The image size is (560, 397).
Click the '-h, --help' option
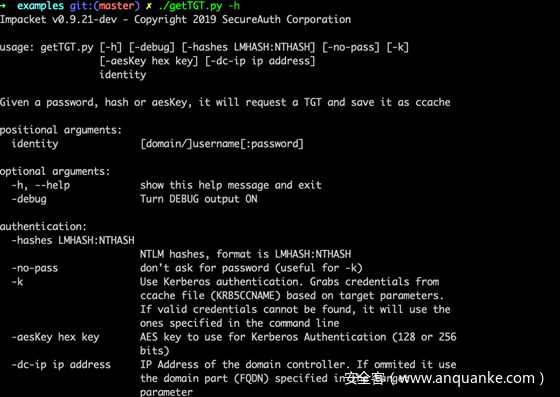click(41, 185)
